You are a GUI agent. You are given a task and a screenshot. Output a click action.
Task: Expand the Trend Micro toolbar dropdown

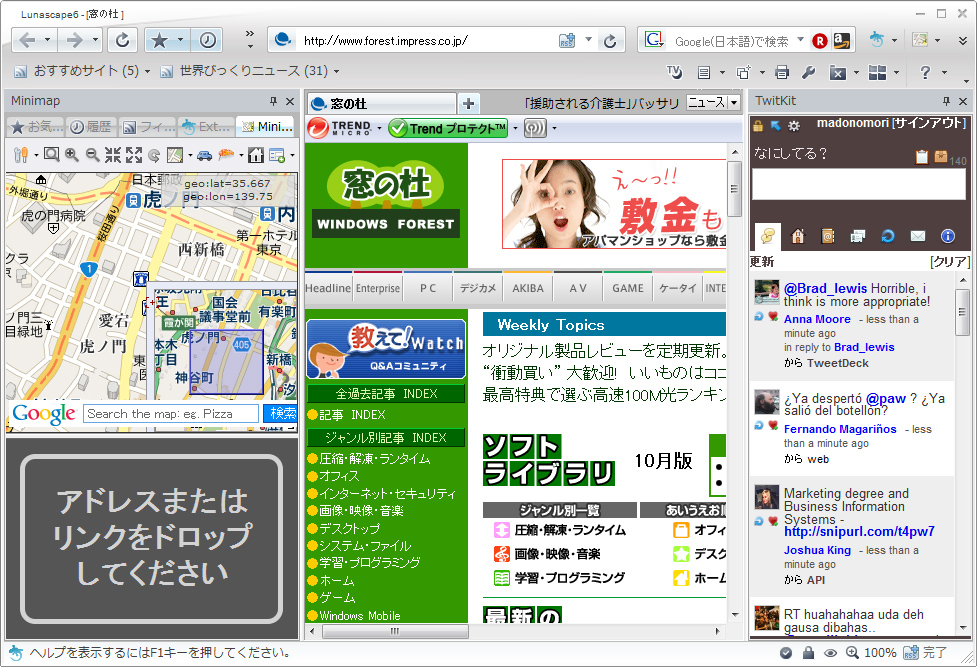(x=379, y=128)
